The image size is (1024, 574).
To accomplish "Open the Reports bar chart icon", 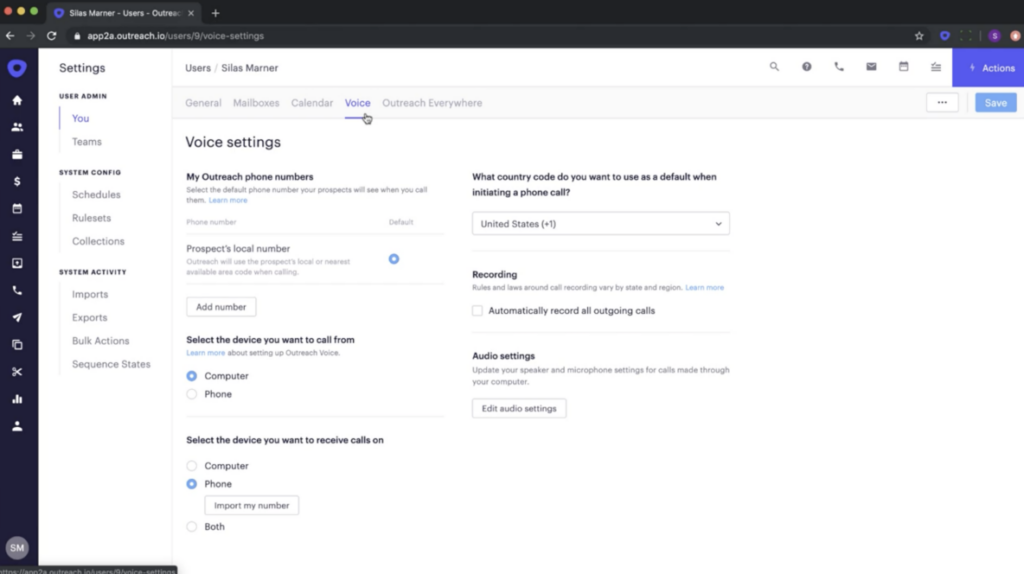I will pyautogui.click(x=17, y=399).
